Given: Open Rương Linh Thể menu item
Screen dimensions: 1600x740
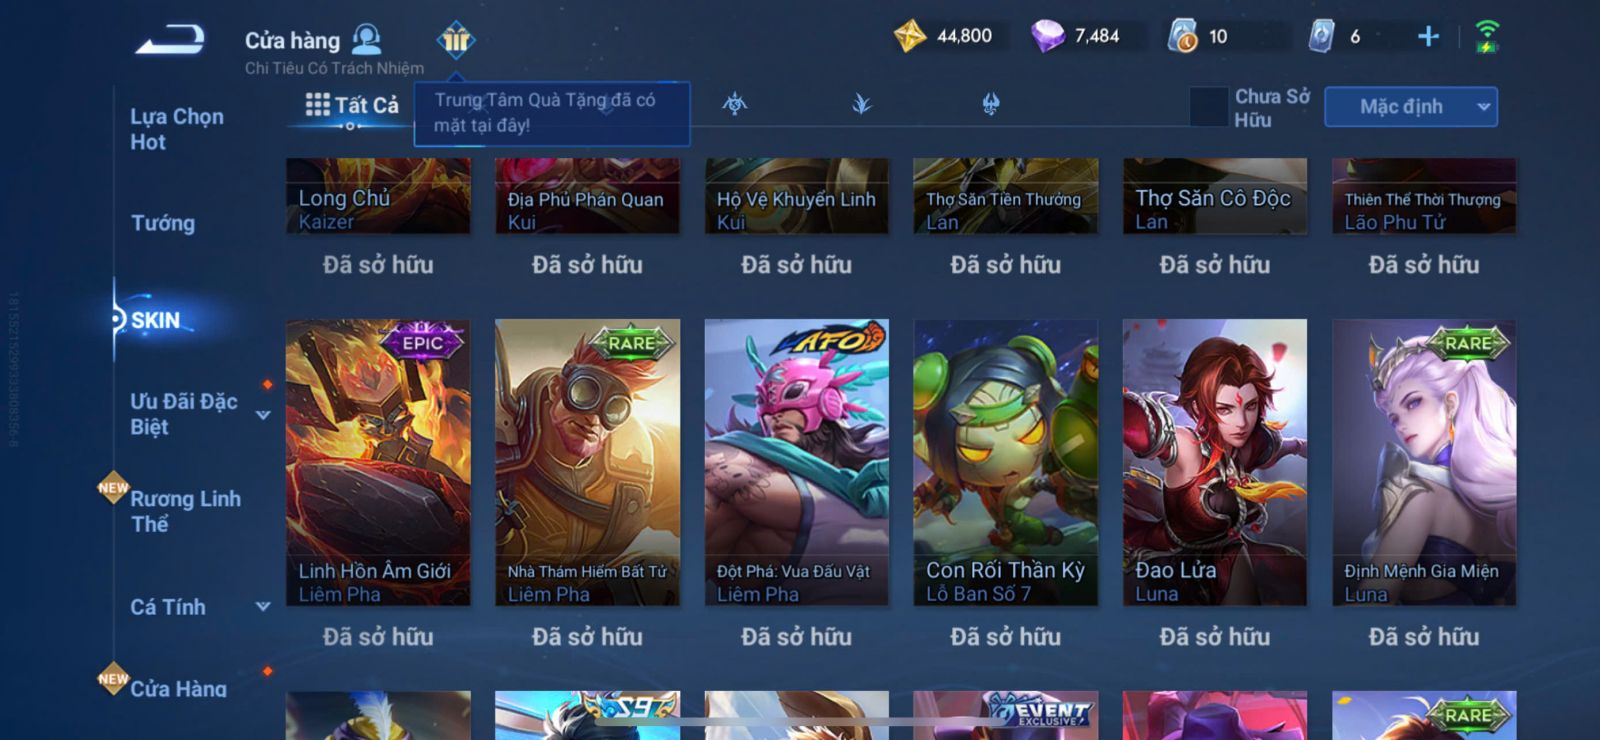Looking at the screenshot, I should tap(185, 511).
